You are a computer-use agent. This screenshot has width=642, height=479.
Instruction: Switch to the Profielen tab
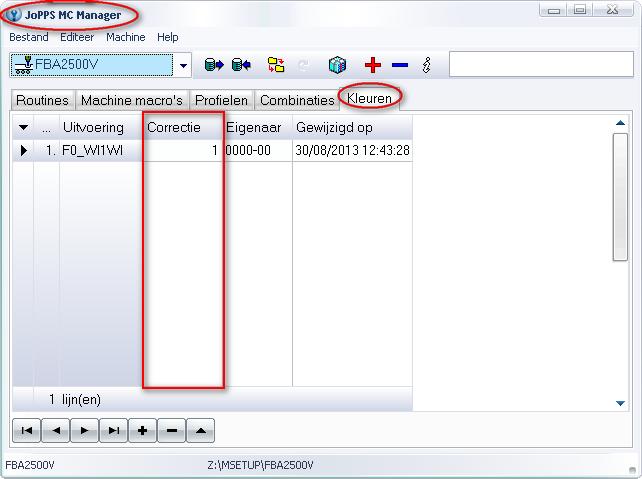221,100
